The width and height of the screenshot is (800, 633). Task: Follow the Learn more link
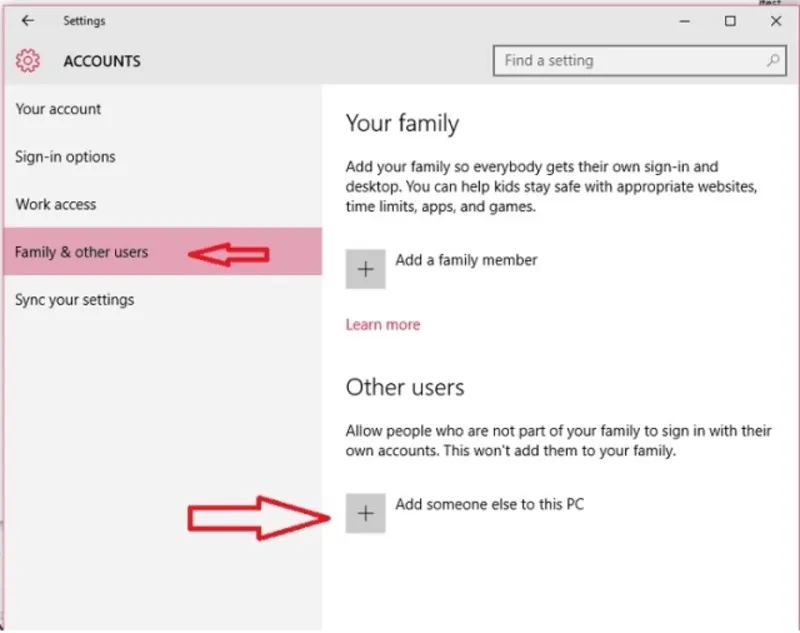(382, 324)
